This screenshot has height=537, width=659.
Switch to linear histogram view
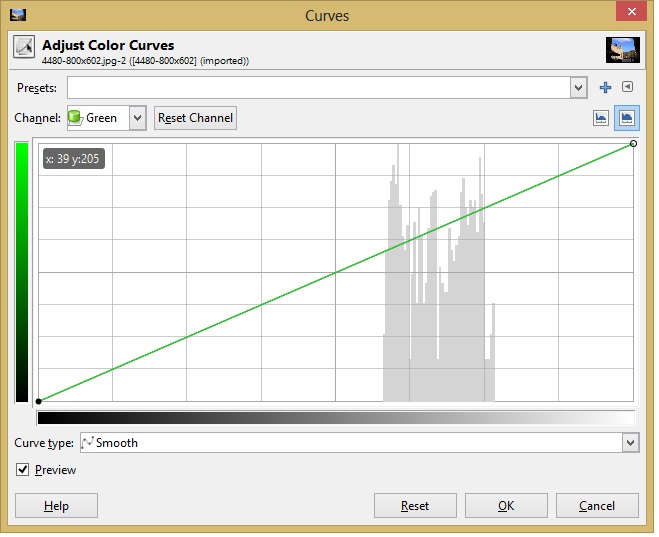point(601,118)
